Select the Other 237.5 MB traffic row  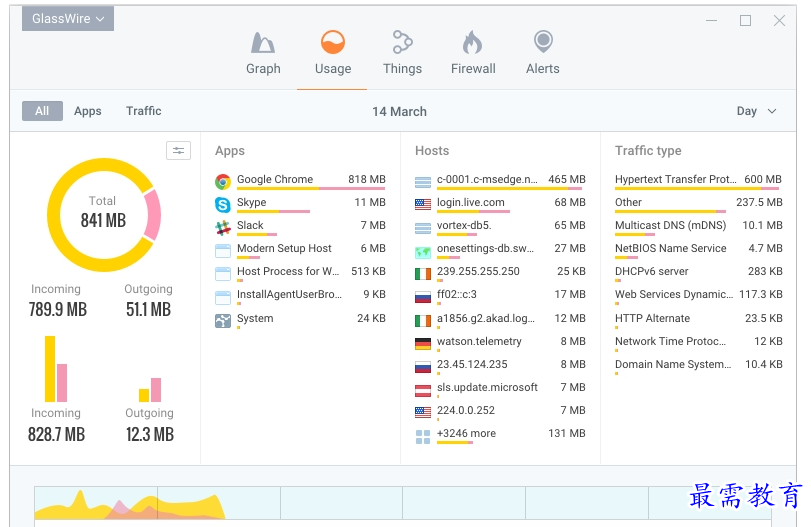click(698, 204)
